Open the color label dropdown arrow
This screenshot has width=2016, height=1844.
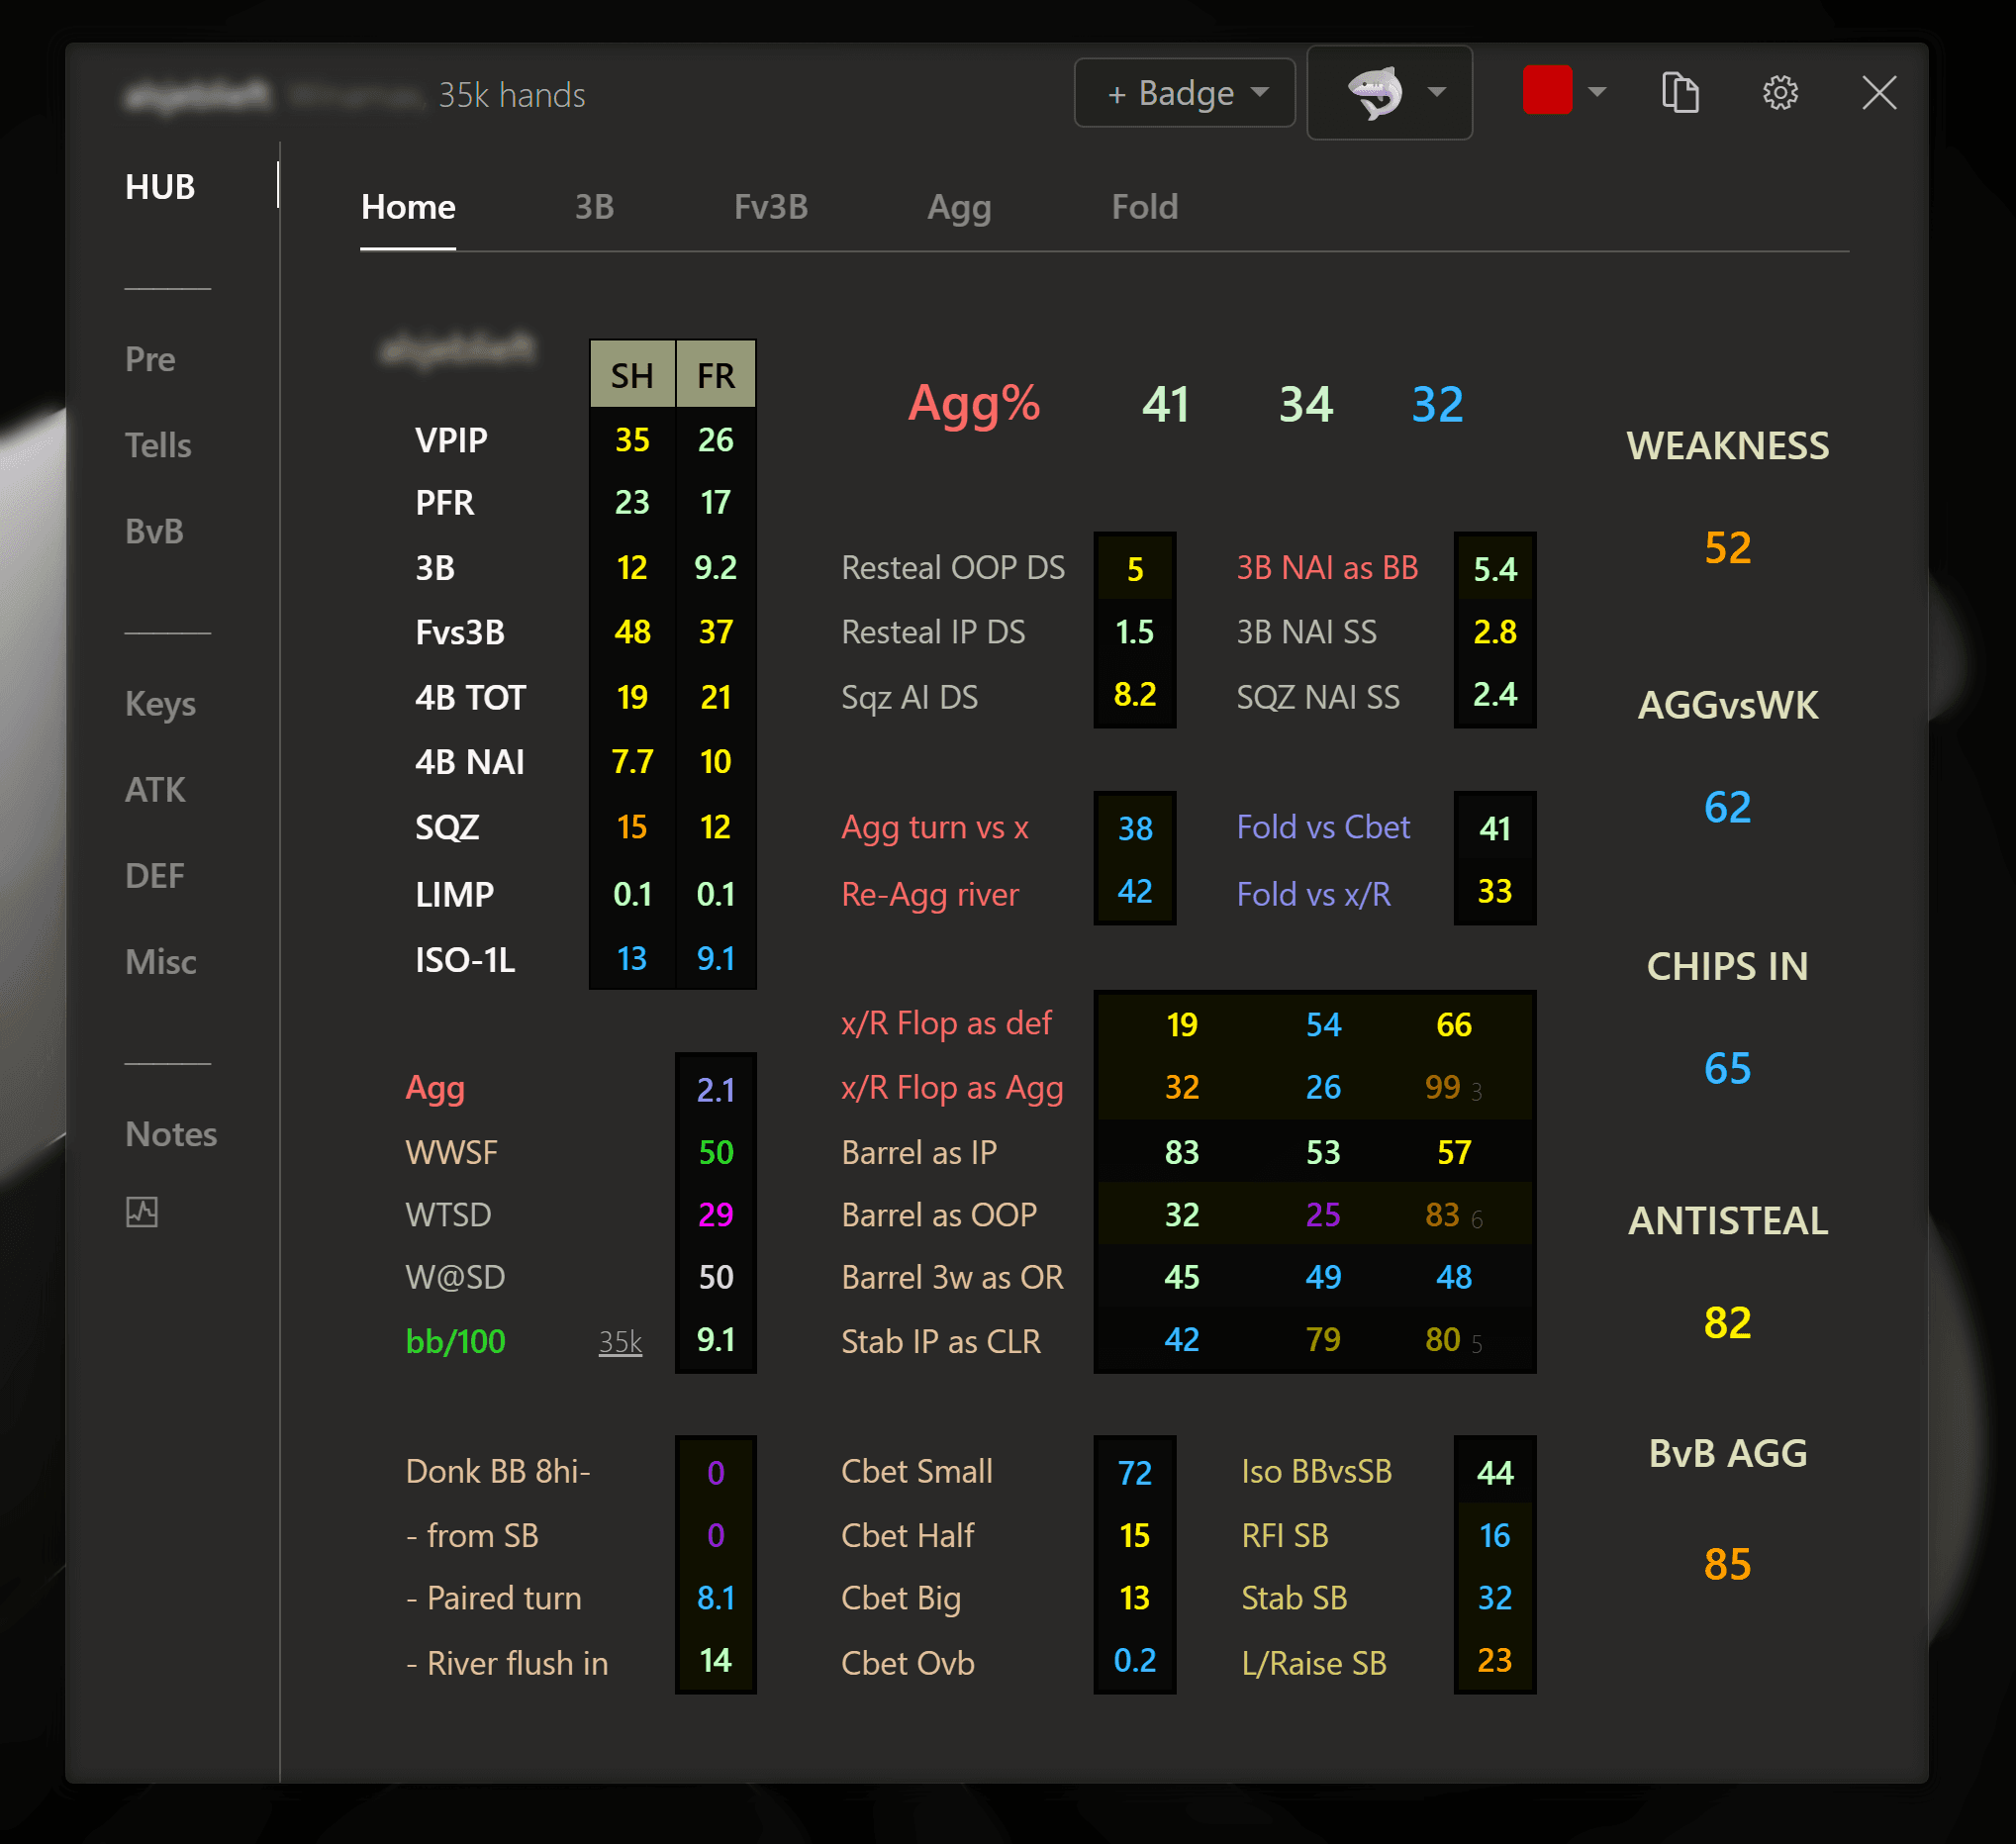(1597, 93)
